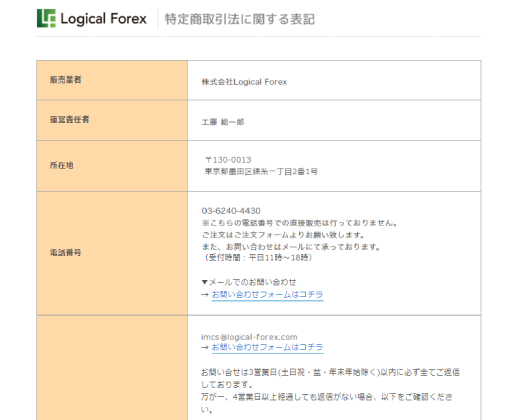Click the 電話番号 row label
Screen dimensions: 512x420
(66, 252)
